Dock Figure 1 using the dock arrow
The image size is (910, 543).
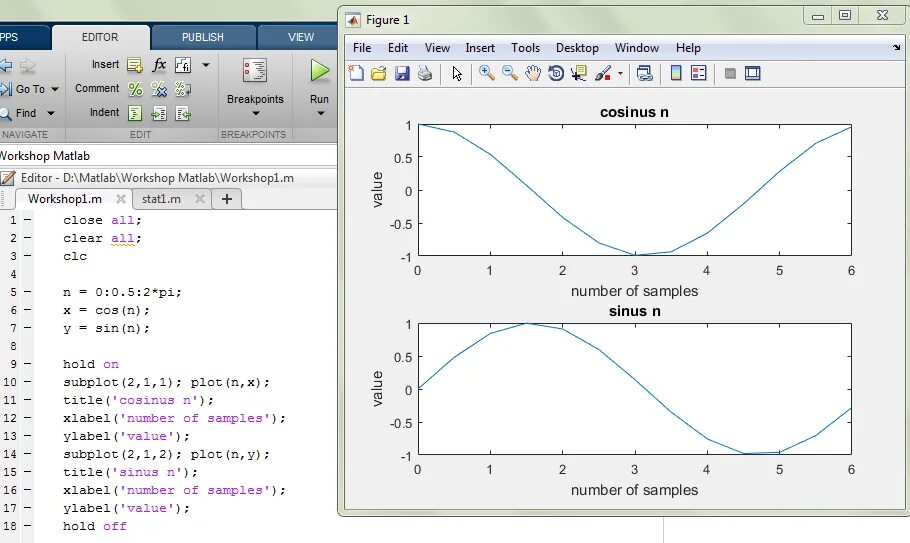[x=897, y=48]
